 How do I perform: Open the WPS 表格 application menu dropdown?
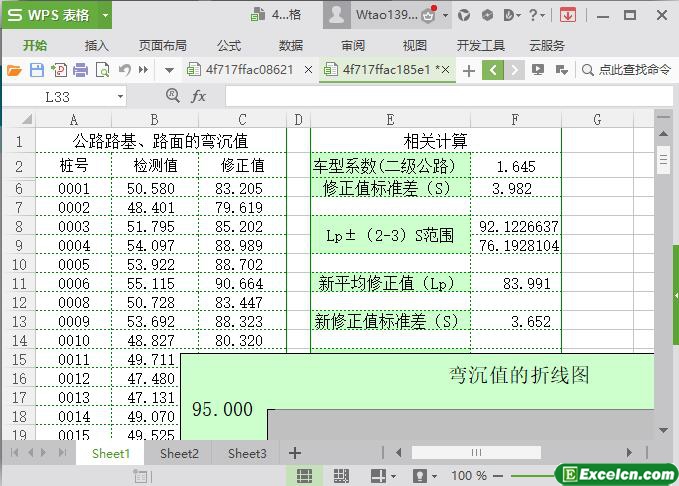click(x=105, y=16)
